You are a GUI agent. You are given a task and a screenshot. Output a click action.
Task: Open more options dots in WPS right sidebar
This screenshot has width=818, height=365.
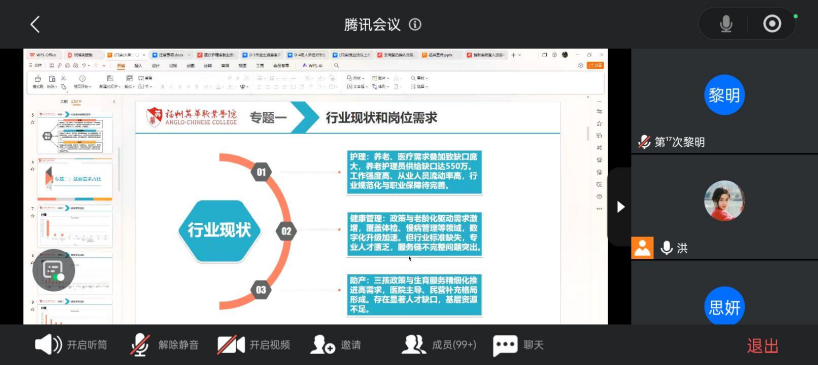(x=599, y=208)
